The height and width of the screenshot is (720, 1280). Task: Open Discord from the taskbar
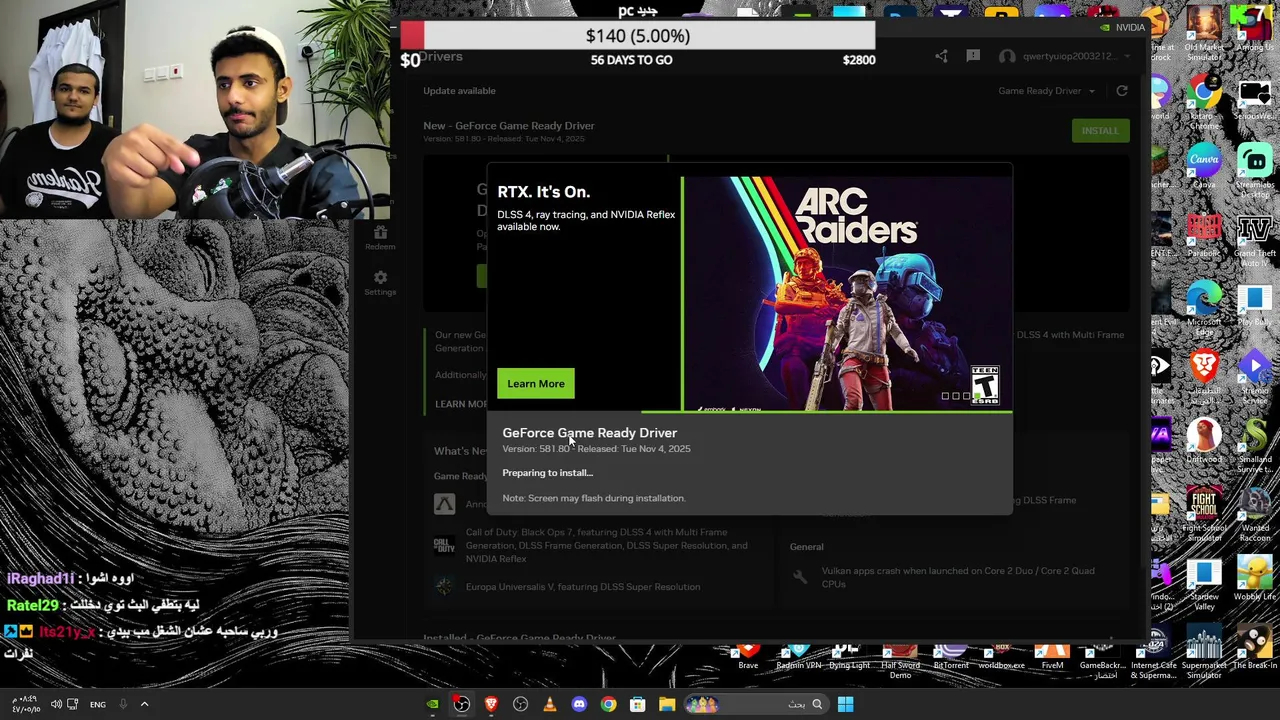click(579, 704)
